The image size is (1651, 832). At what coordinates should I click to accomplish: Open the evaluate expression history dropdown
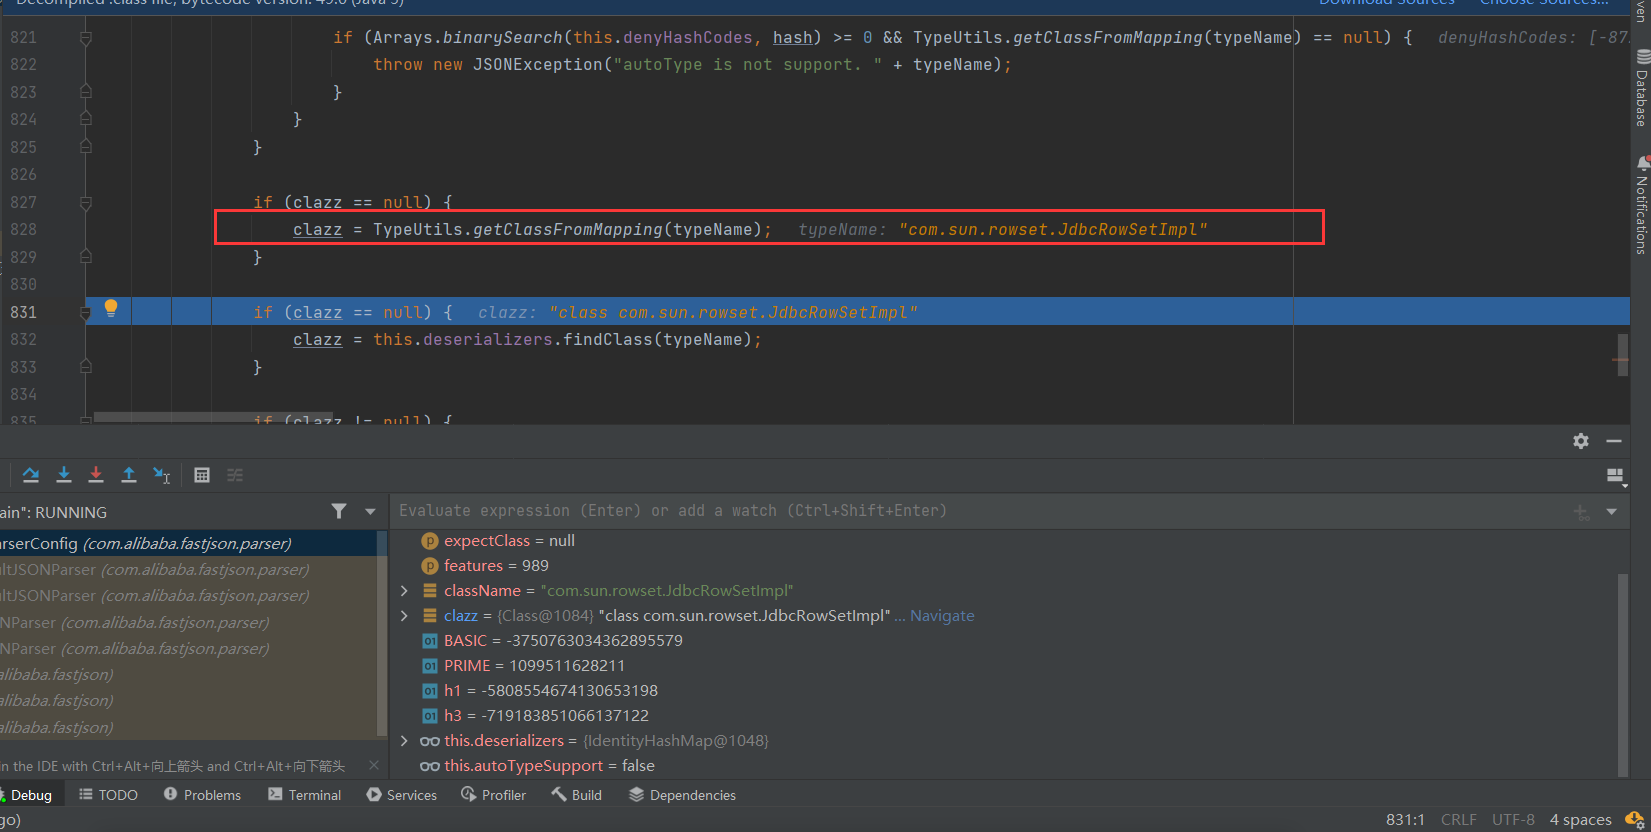pyautogui.click(x=1611, y=511)
